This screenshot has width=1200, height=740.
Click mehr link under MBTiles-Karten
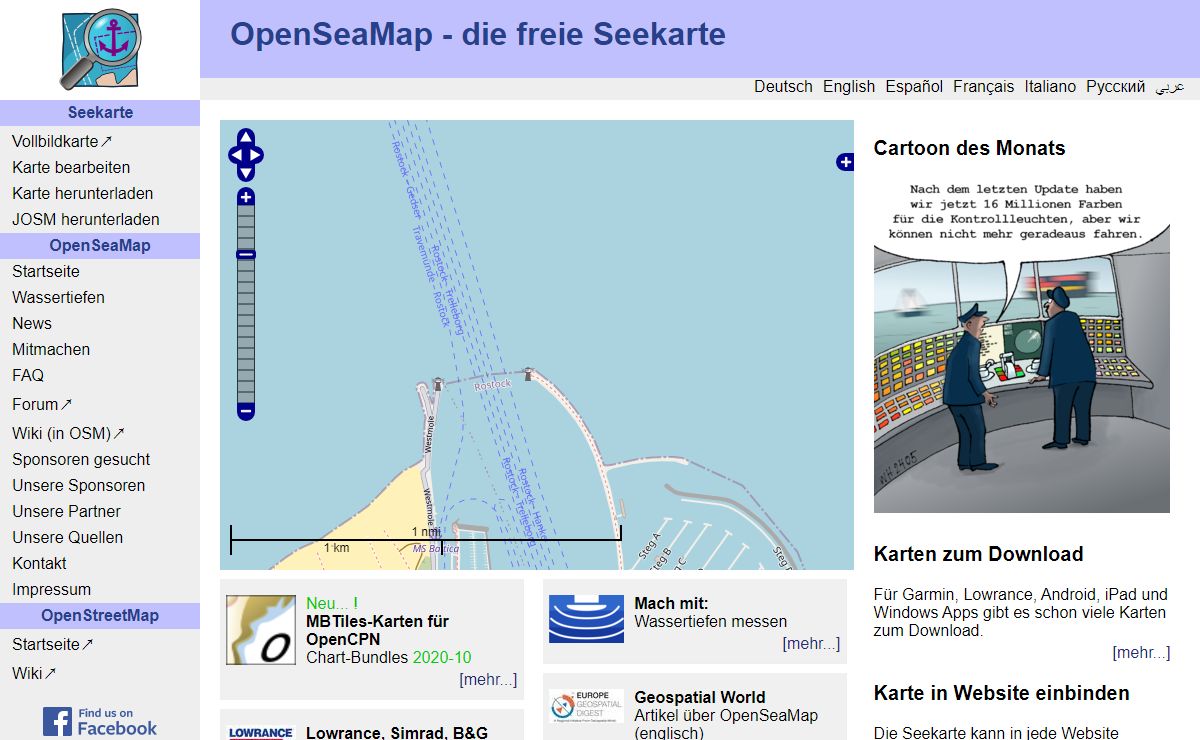488,680
